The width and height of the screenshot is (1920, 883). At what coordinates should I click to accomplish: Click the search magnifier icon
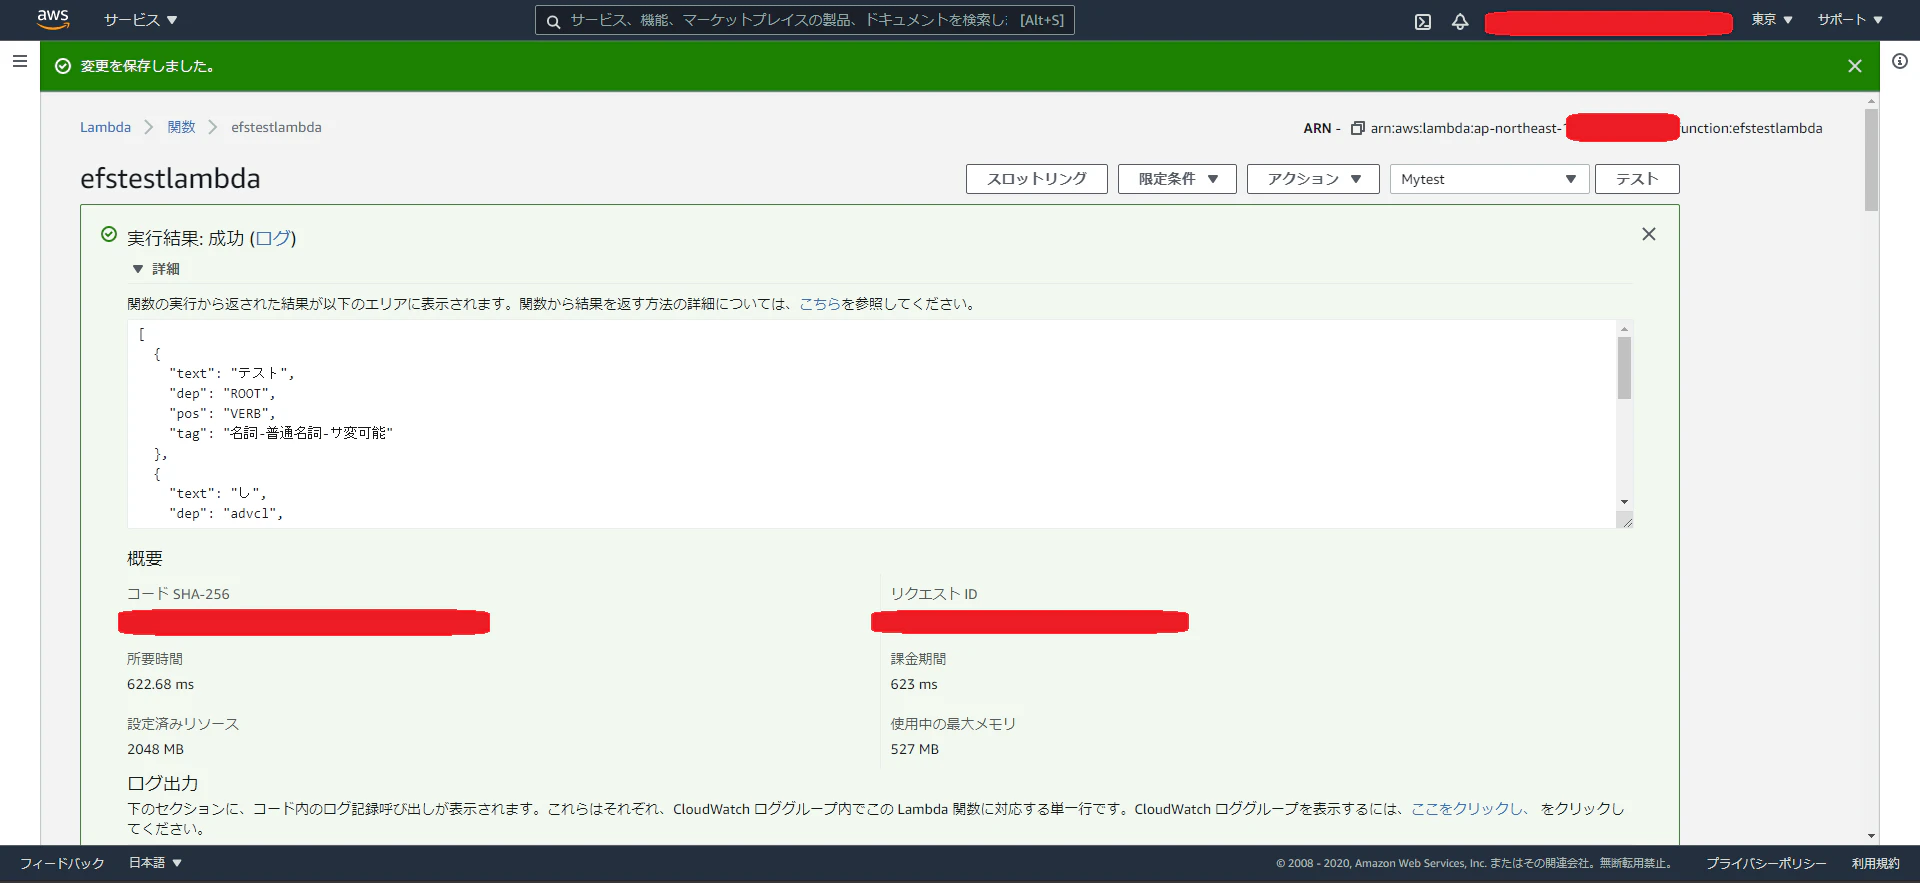(x=553, y=21)
